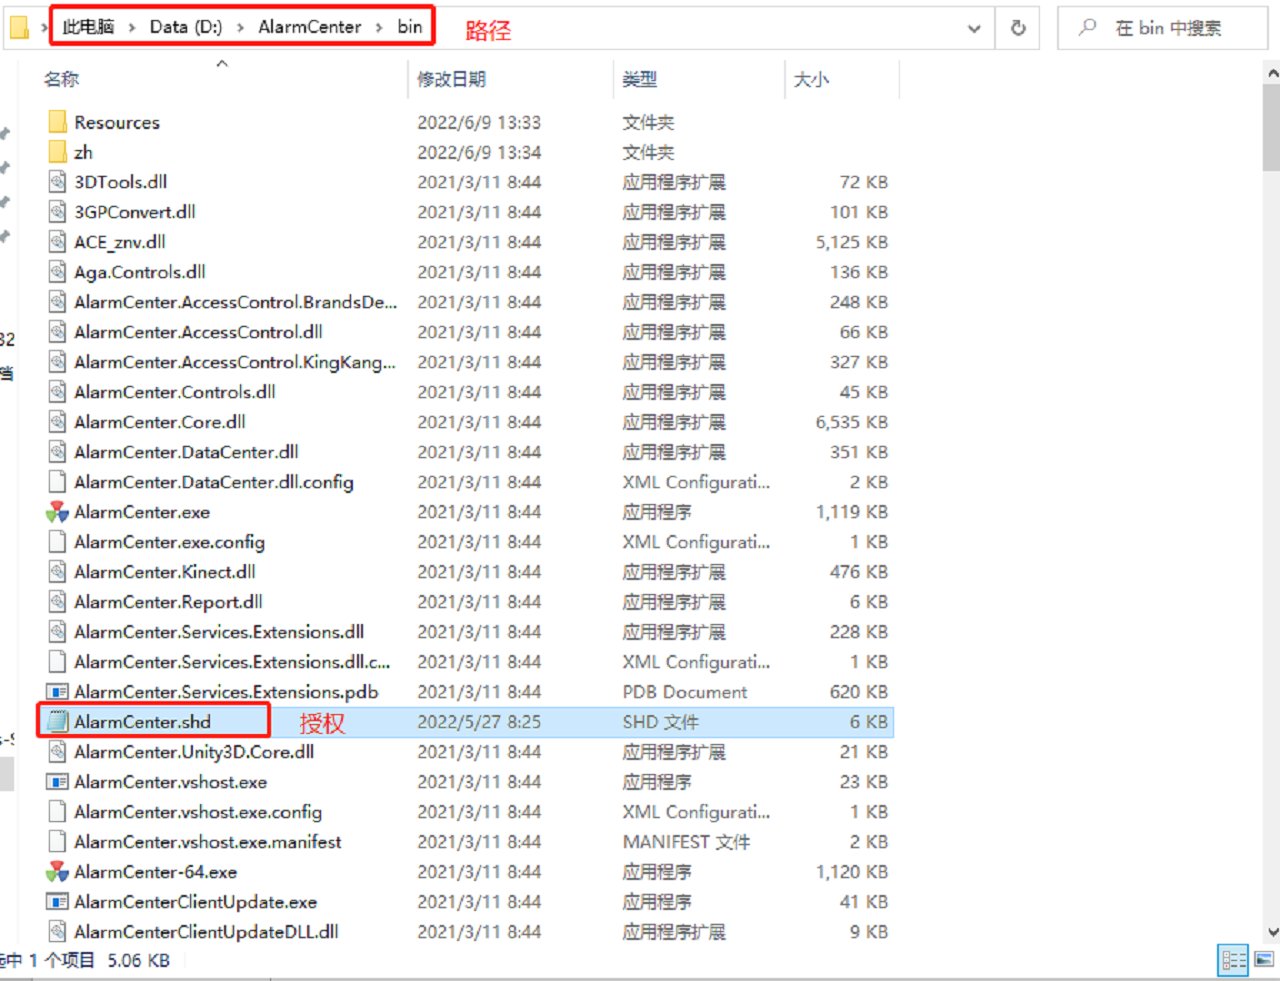Click the AlarmCenter.vshost.exe icon
This screenshot has width=1280, height=981.
click(57, 782)
